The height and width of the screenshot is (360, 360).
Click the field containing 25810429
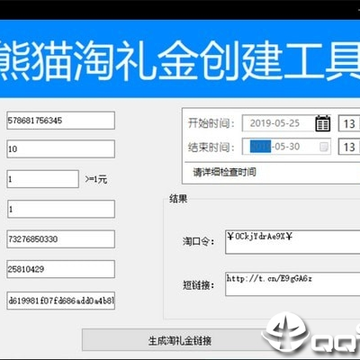click(61, 269)
